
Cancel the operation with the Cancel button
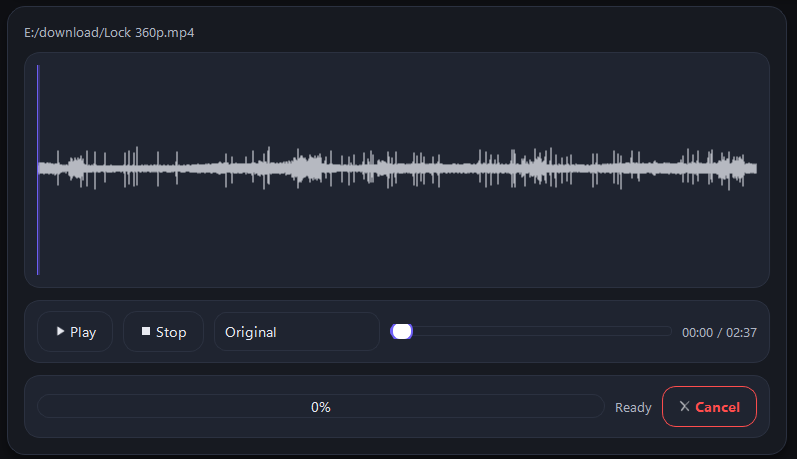(x=709, y=407)
